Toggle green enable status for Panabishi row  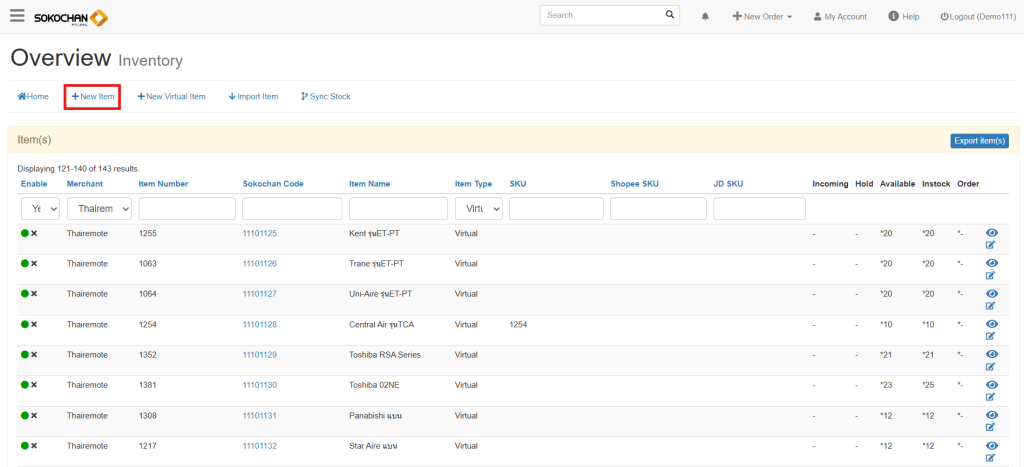tap(24, 416)
